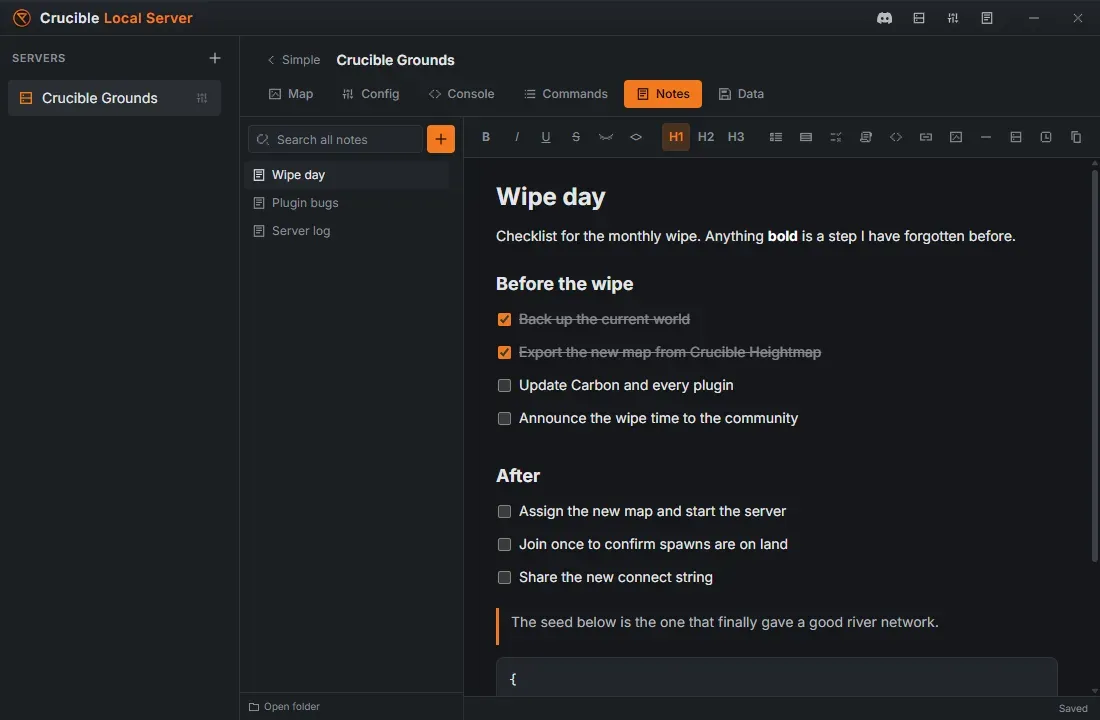Insert a task checklist
The image size is (1100, 720).
836,137
